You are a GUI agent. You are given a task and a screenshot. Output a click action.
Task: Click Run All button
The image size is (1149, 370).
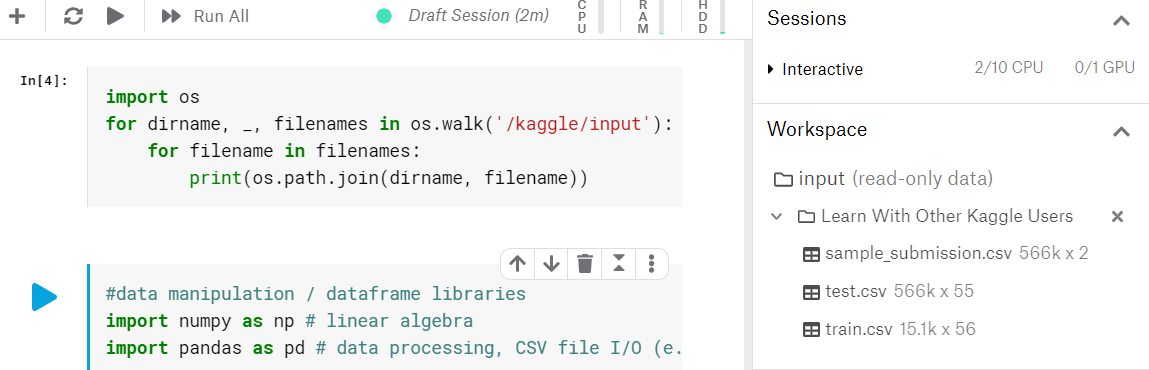[x=206, y=16]
